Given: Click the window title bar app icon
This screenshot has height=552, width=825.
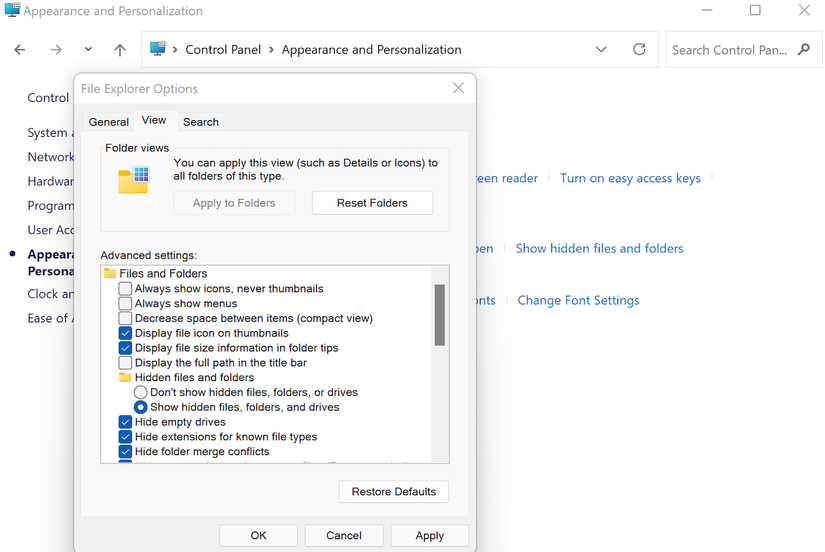Looking at the screenshot, I should pos(12,10).
